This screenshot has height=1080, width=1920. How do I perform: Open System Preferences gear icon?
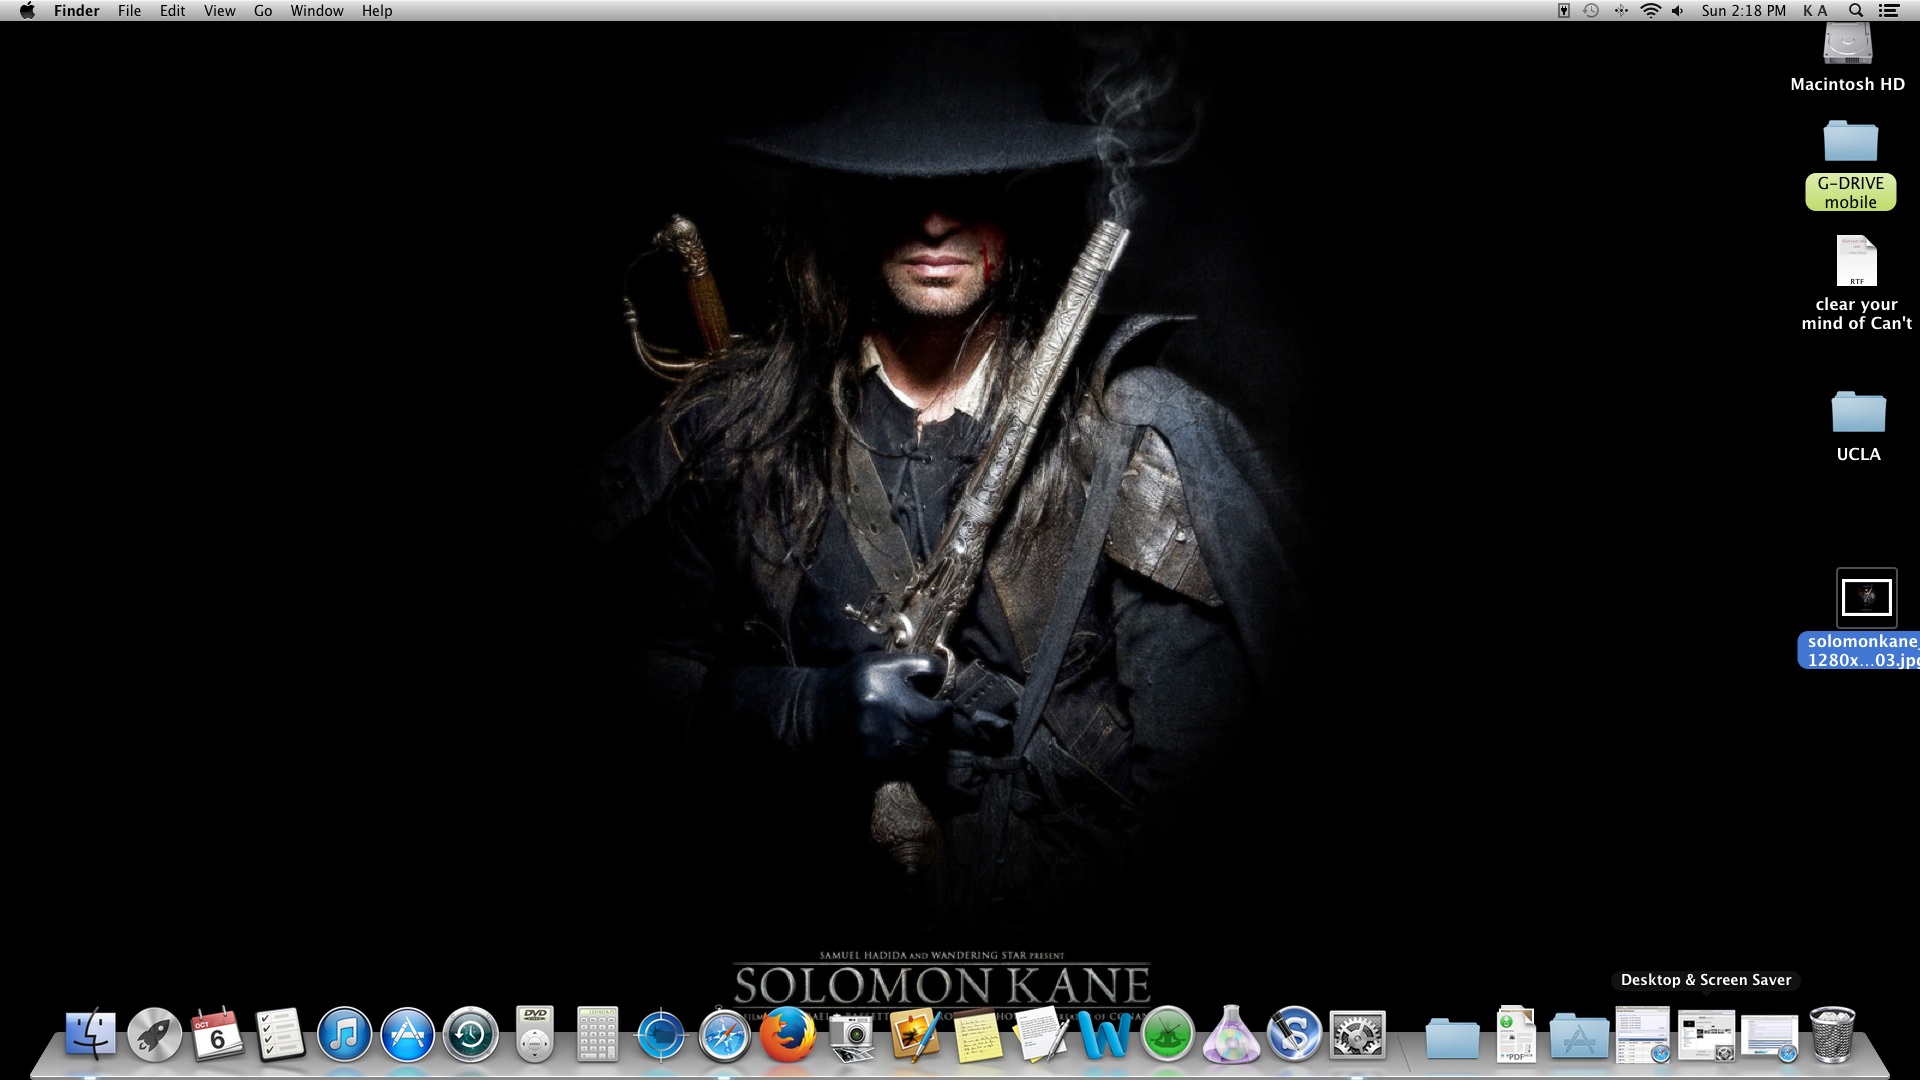coord(1357,1034)
